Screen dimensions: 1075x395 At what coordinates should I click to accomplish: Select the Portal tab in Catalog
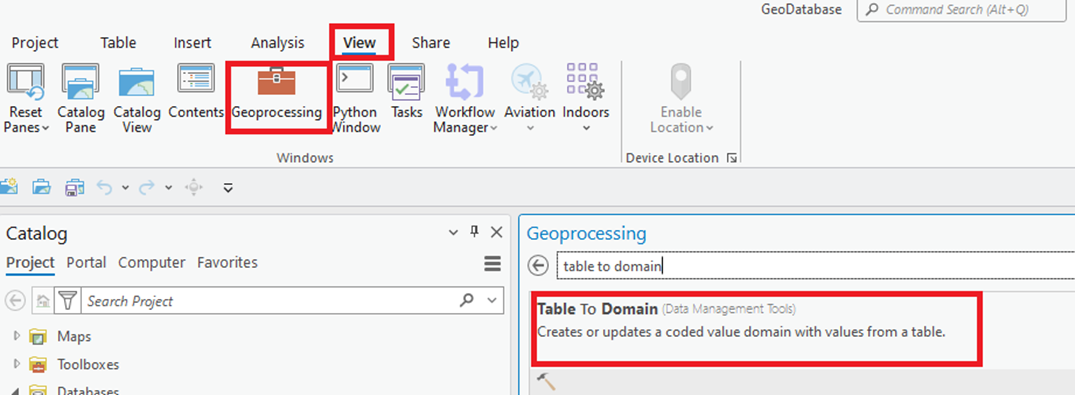click(x=86, y=263)
